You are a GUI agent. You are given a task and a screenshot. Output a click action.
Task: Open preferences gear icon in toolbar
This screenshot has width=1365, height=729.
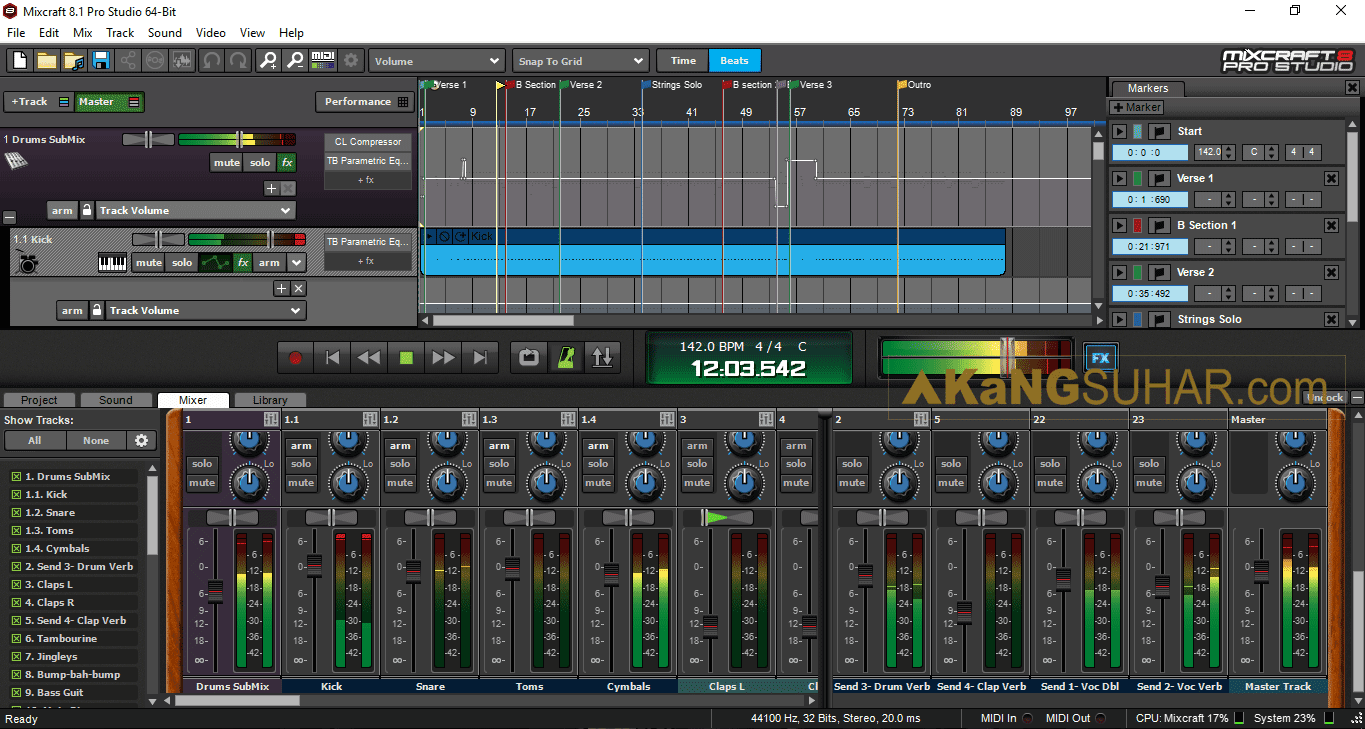click(x=351, y=61)
